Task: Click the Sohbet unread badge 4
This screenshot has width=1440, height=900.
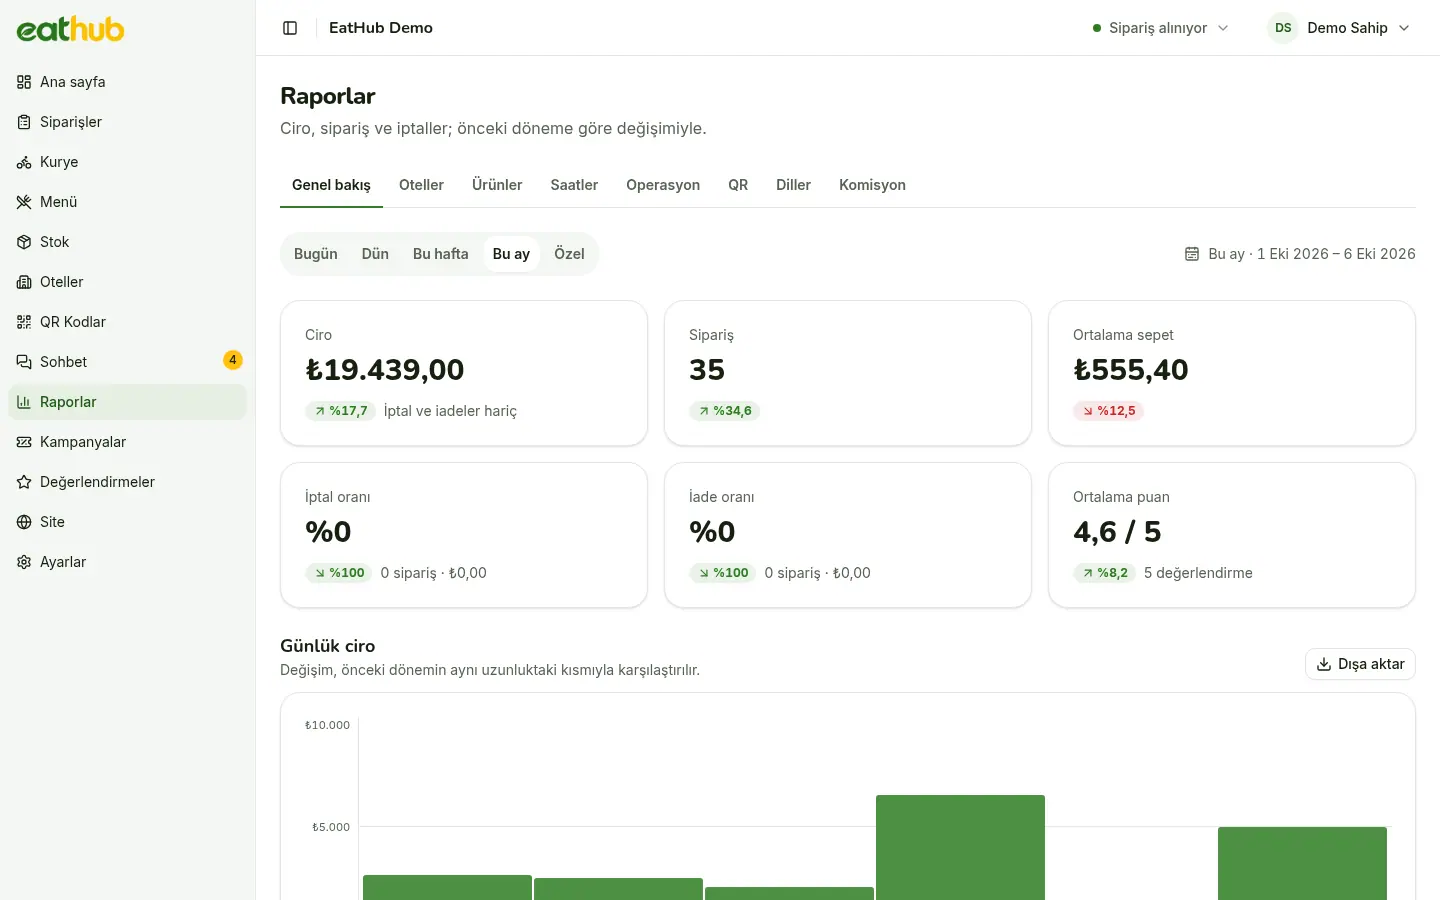Action: [x=233, y=360]
